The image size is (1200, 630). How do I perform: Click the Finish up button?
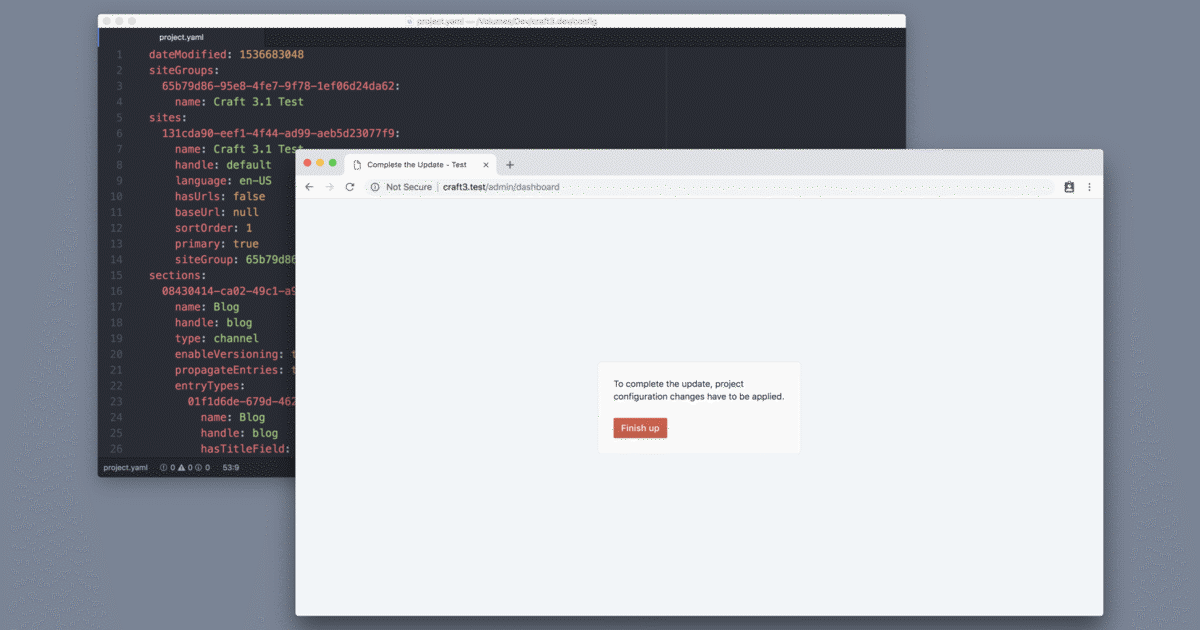tap(640, 428)
